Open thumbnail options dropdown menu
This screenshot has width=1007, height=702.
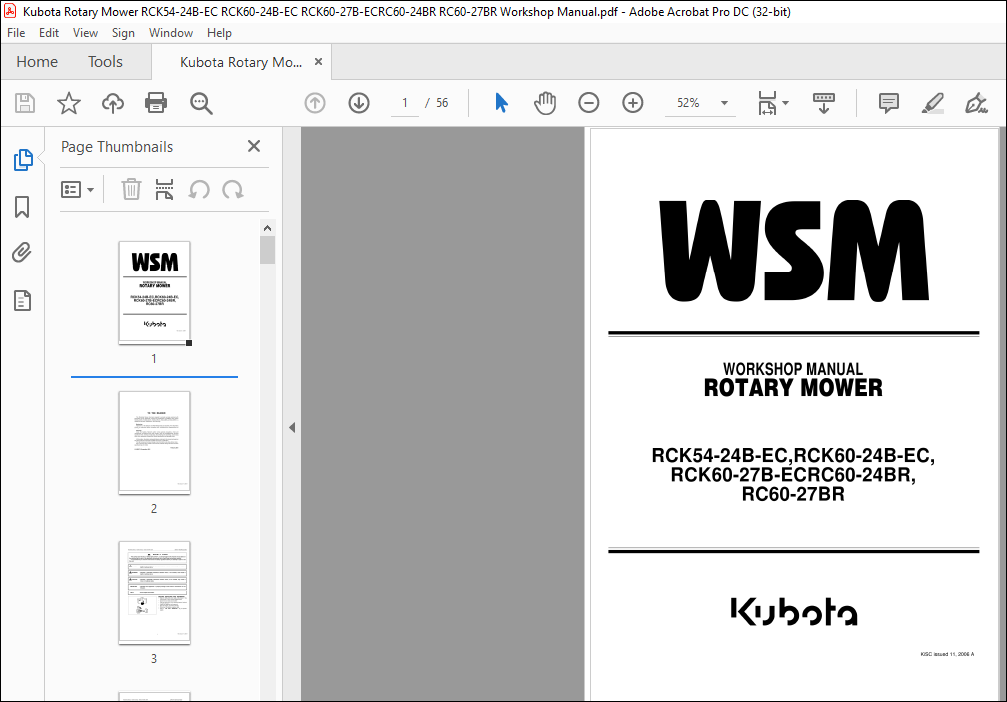point(78,189)
